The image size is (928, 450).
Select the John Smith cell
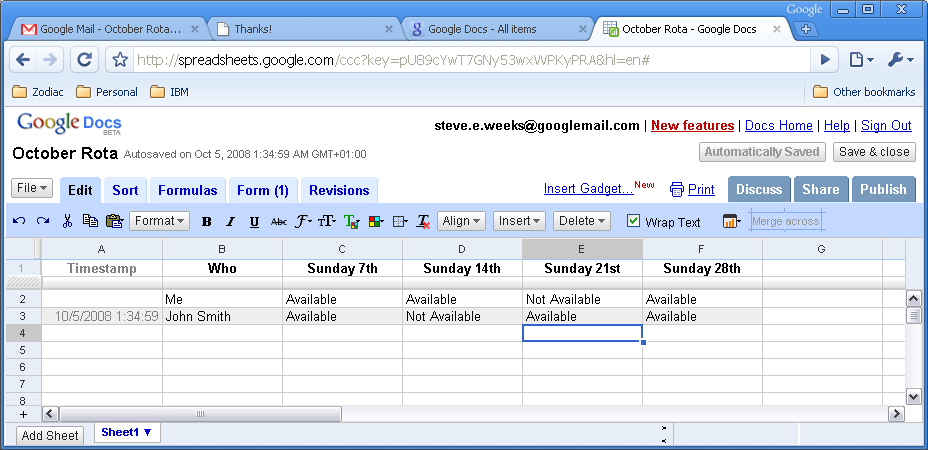[223, 316]
